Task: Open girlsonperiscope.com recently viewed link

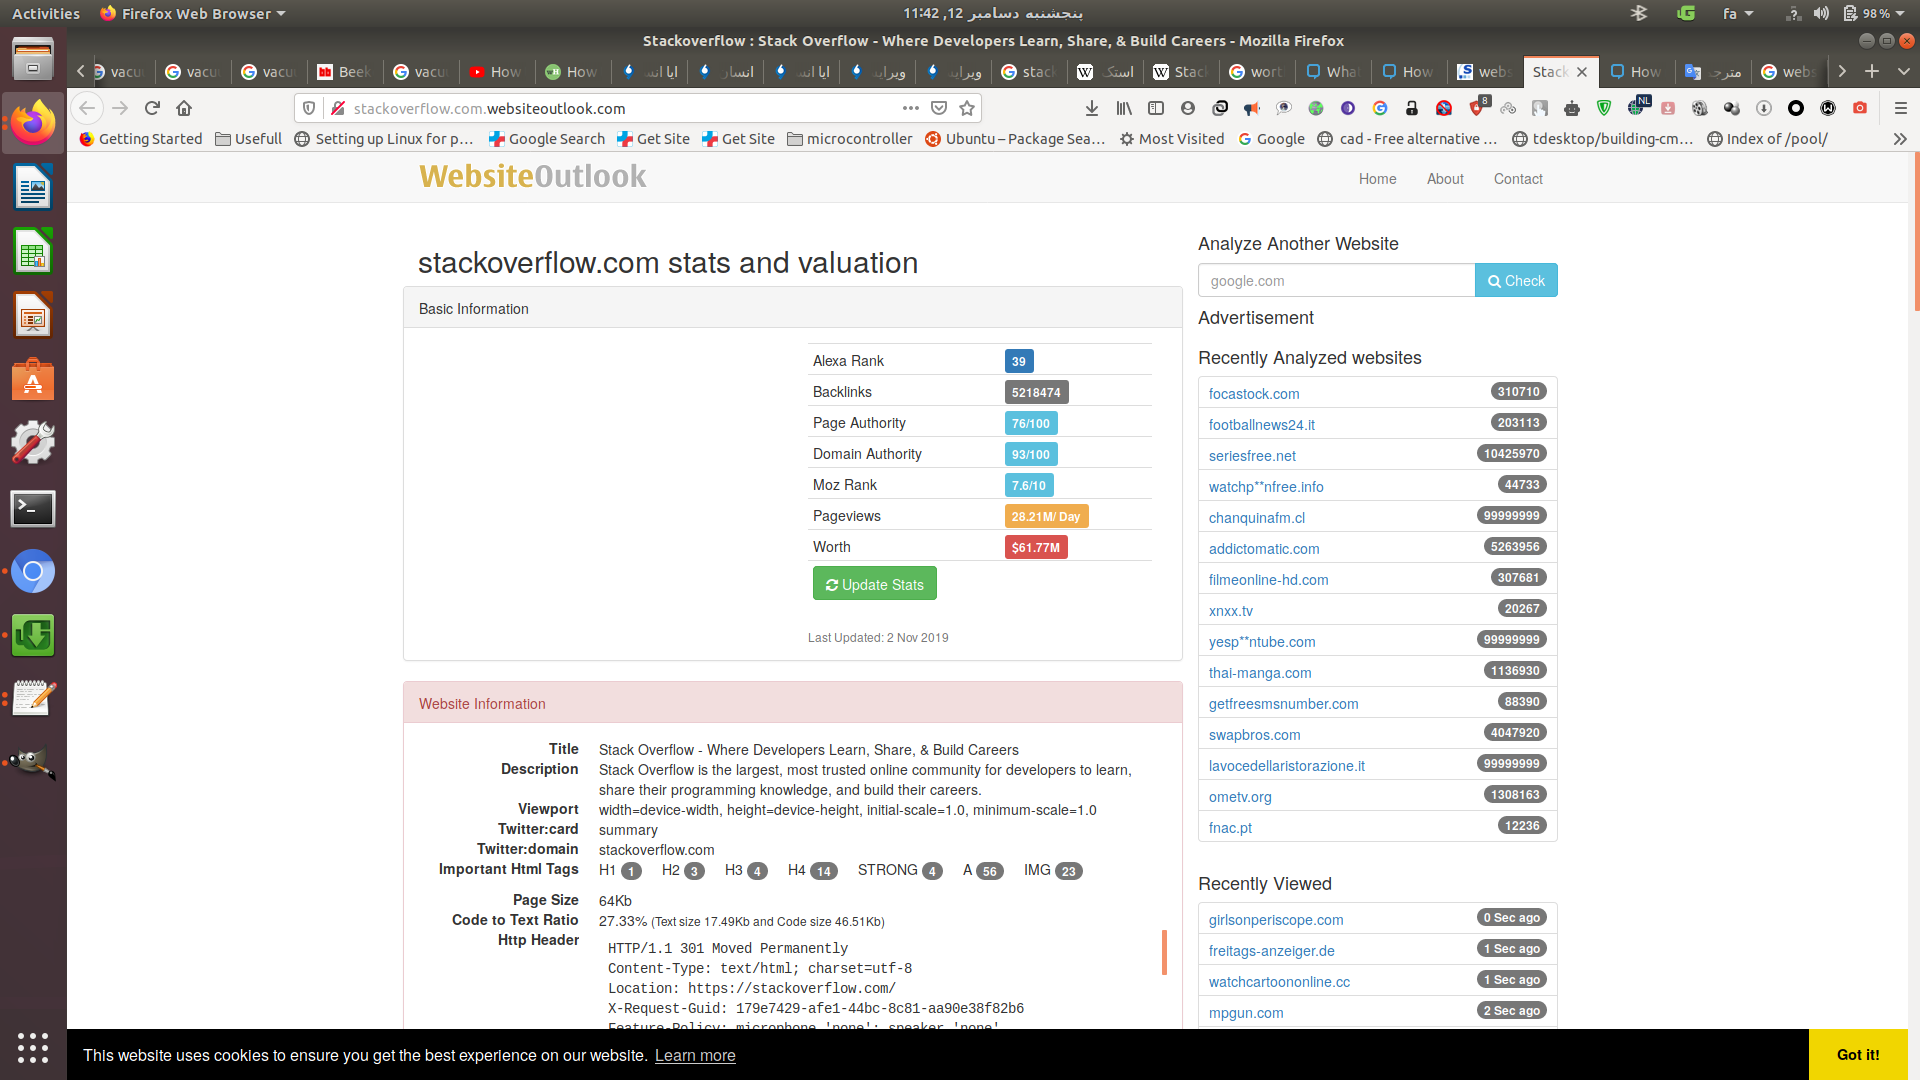Action: click(1276, 920)
